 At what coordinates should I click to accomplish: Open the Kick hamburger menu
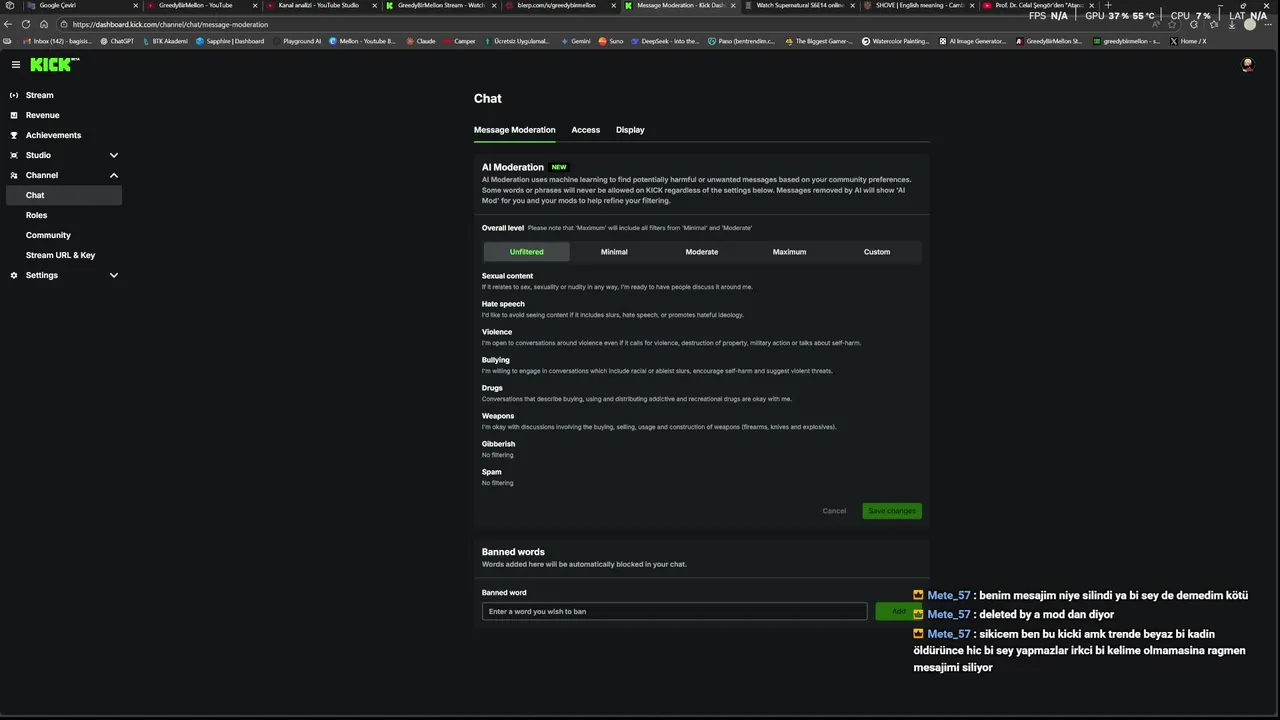click(x=16, y=64)
